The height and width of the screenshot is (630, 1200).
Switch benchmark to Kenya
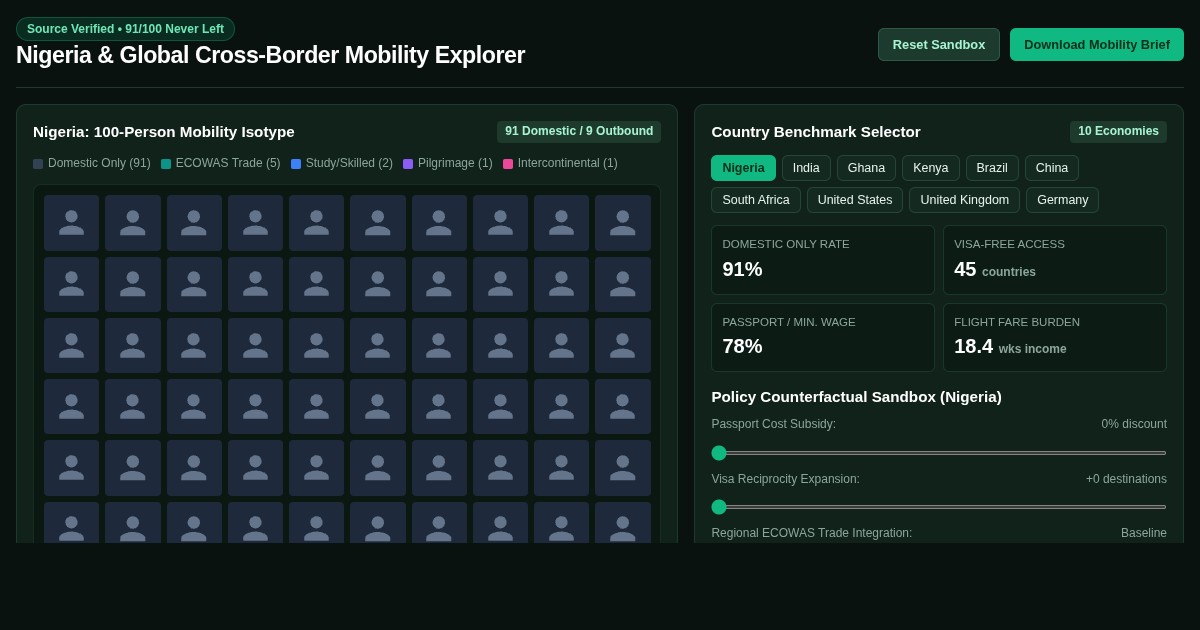tap(931, 168)
